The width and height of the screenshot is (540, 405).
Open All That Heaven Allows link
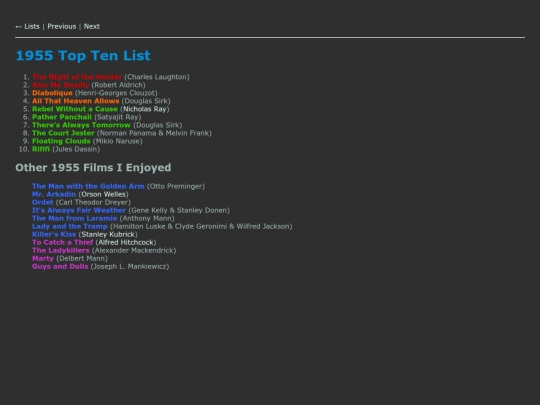click(76, 101)
